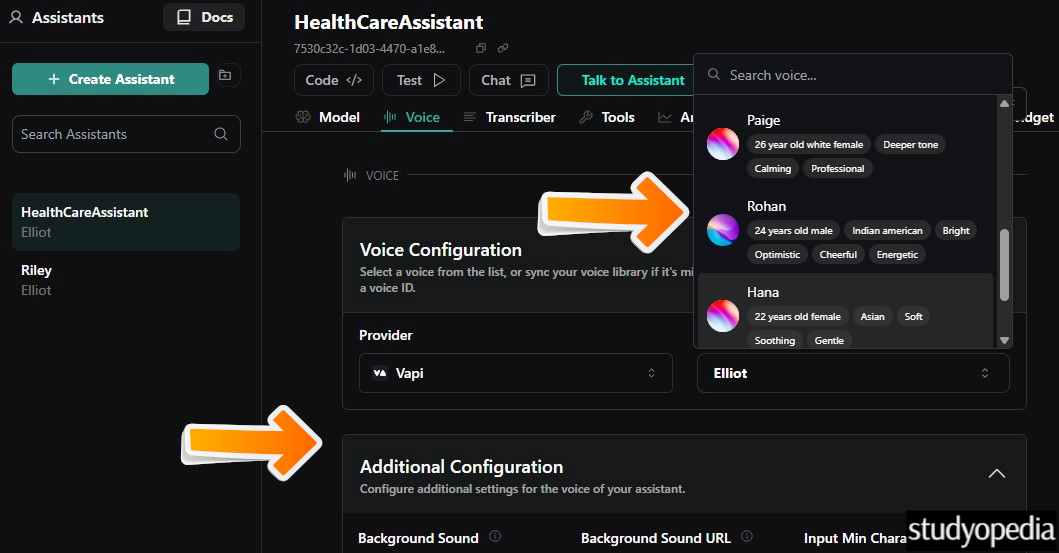1059x553 pixels.
Task: Choose the Hana voice option
Action: pos(844,311)
